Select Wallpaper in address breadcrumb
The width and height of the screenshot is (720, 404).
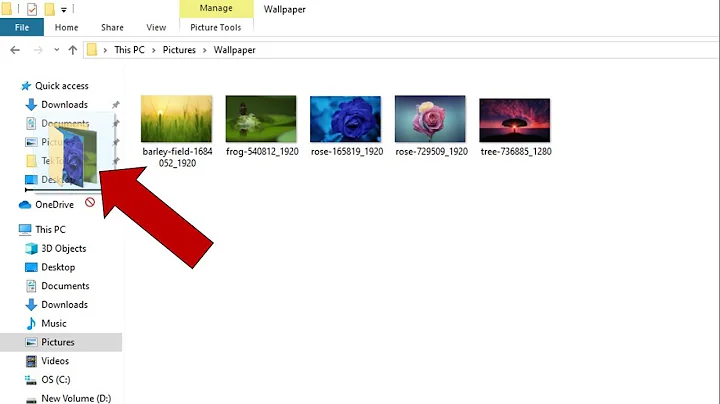234,50
